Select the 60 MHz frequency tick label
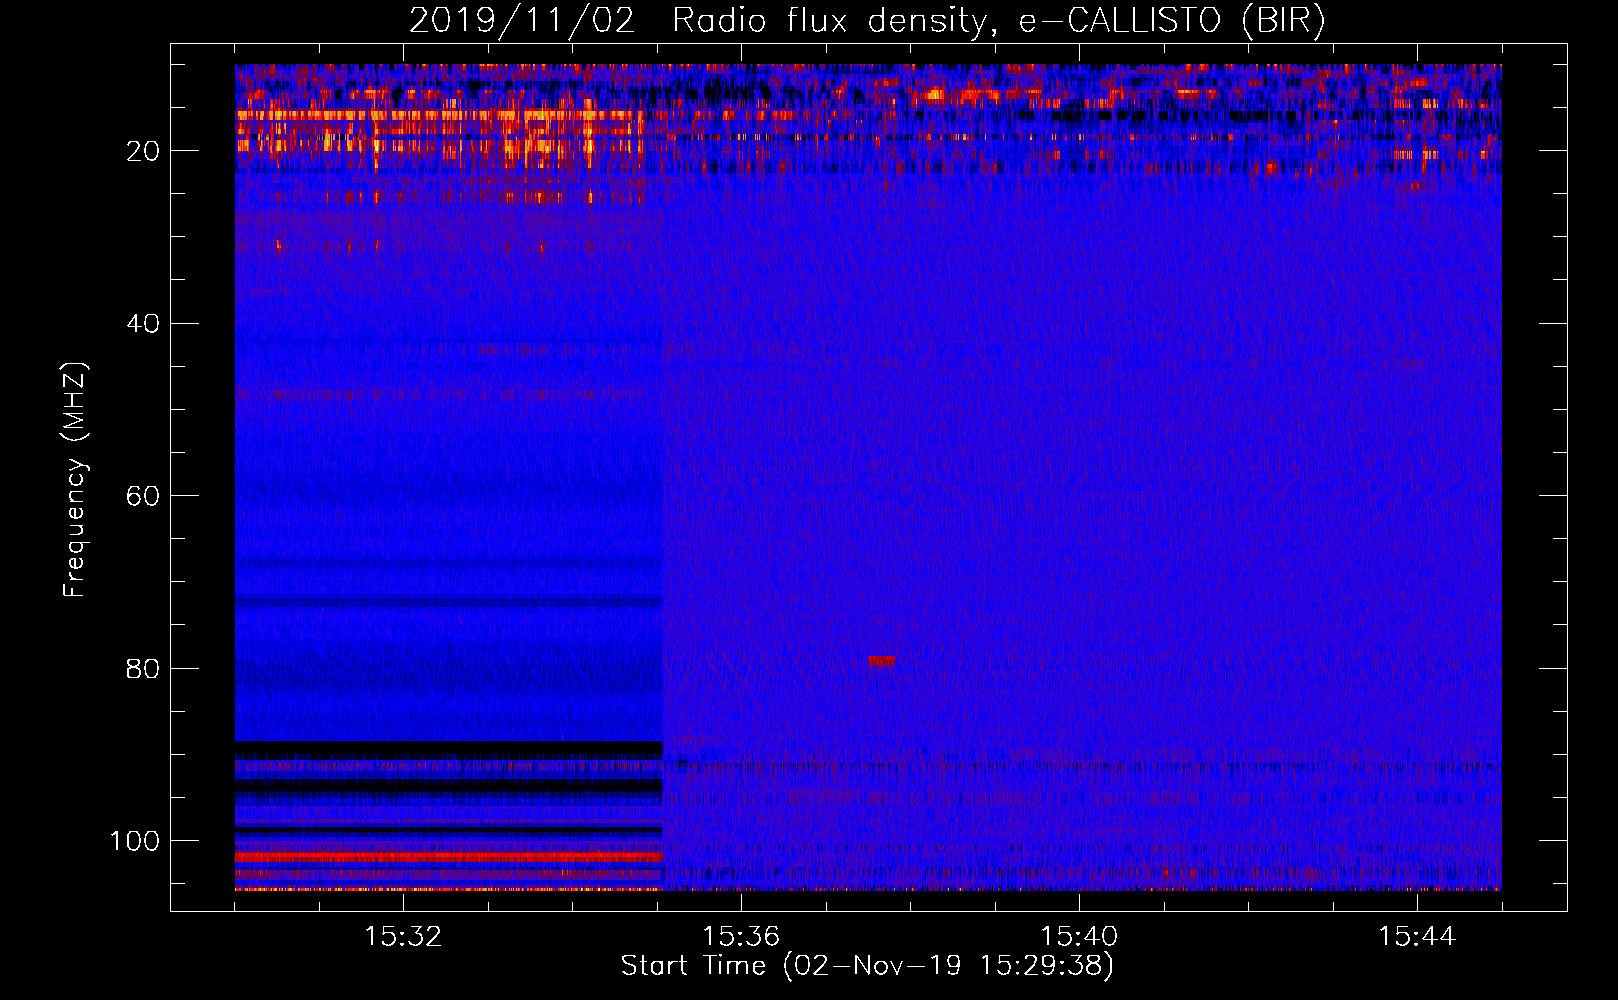 coord(143,496)
